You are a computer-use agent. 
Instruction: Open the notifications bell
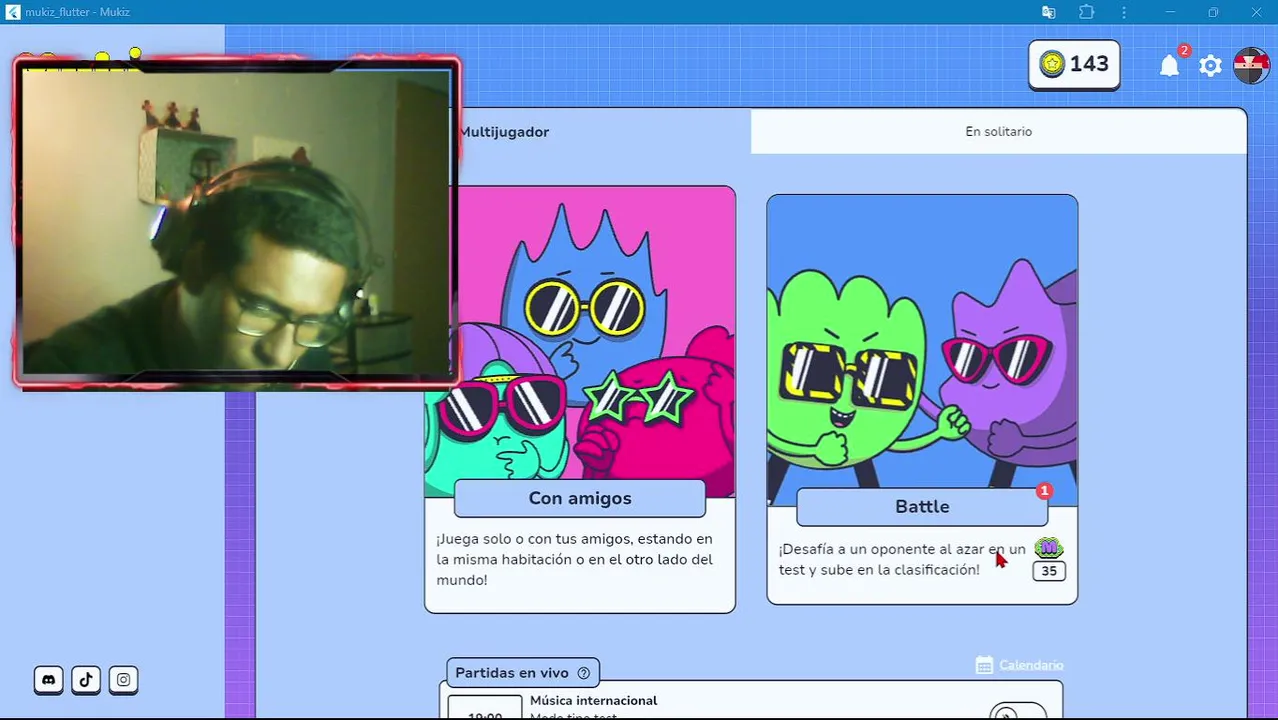click(x=1169, y=66)
